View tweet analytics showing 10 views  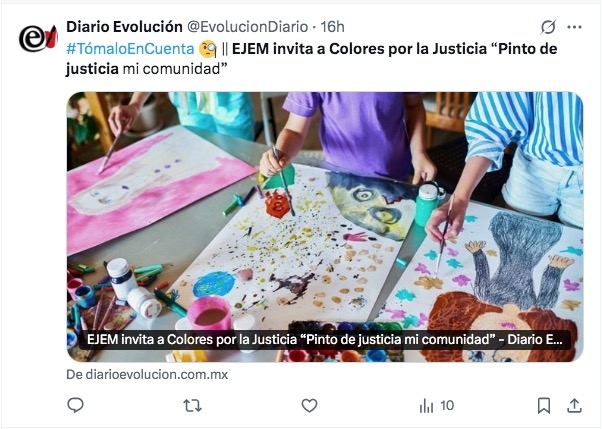pos(437,405)
